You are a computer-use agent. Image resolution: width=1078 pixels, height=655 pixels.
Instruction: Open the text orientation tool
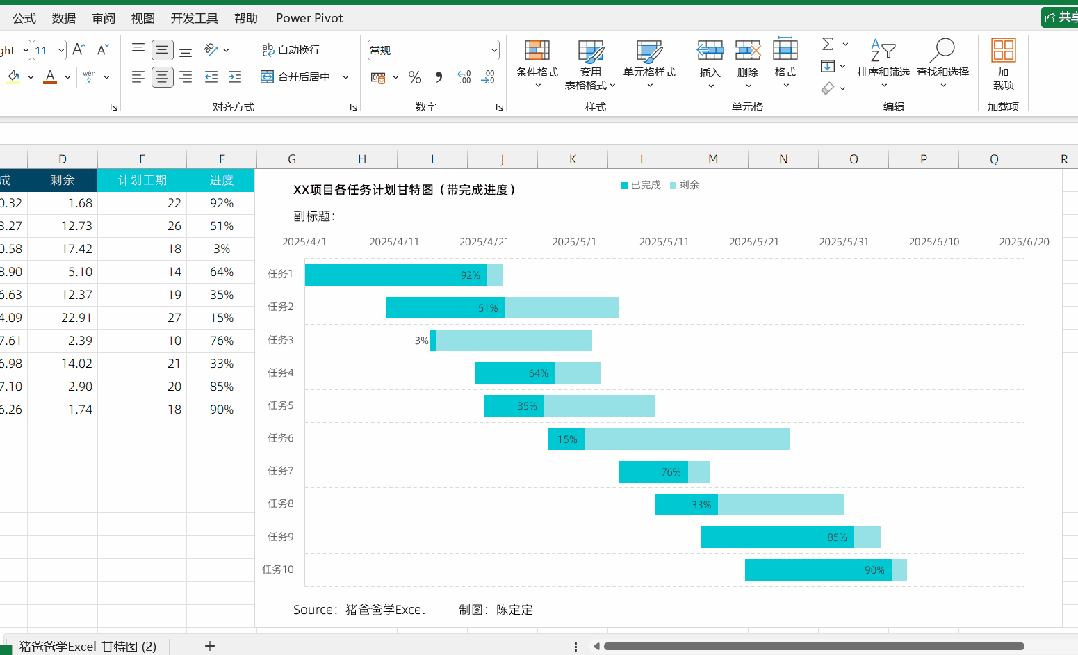pyautogui.click(x=211, y=49)
